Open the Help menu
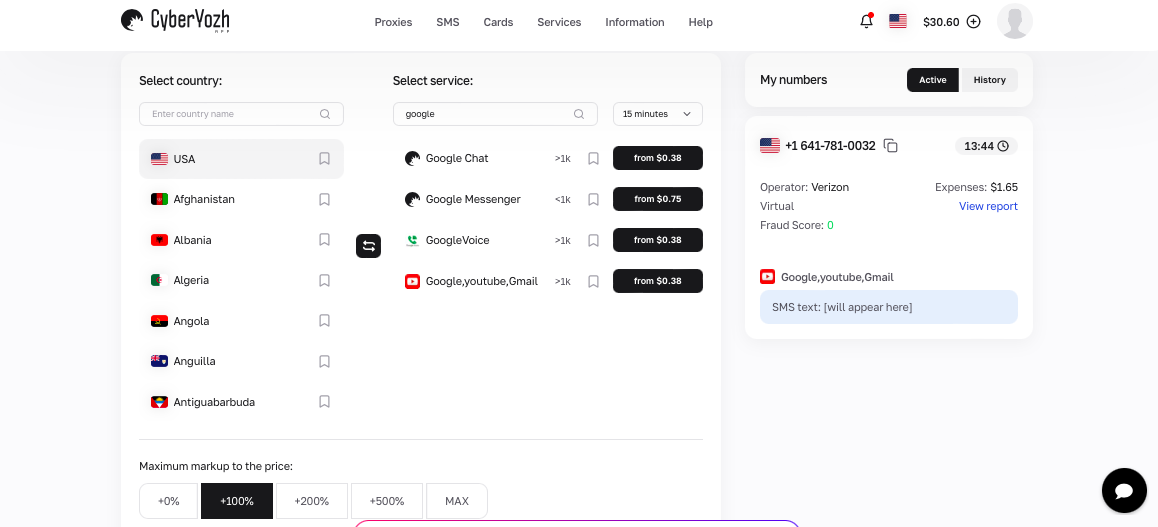This screenshot has width=1158, height=527. point(700,22)
